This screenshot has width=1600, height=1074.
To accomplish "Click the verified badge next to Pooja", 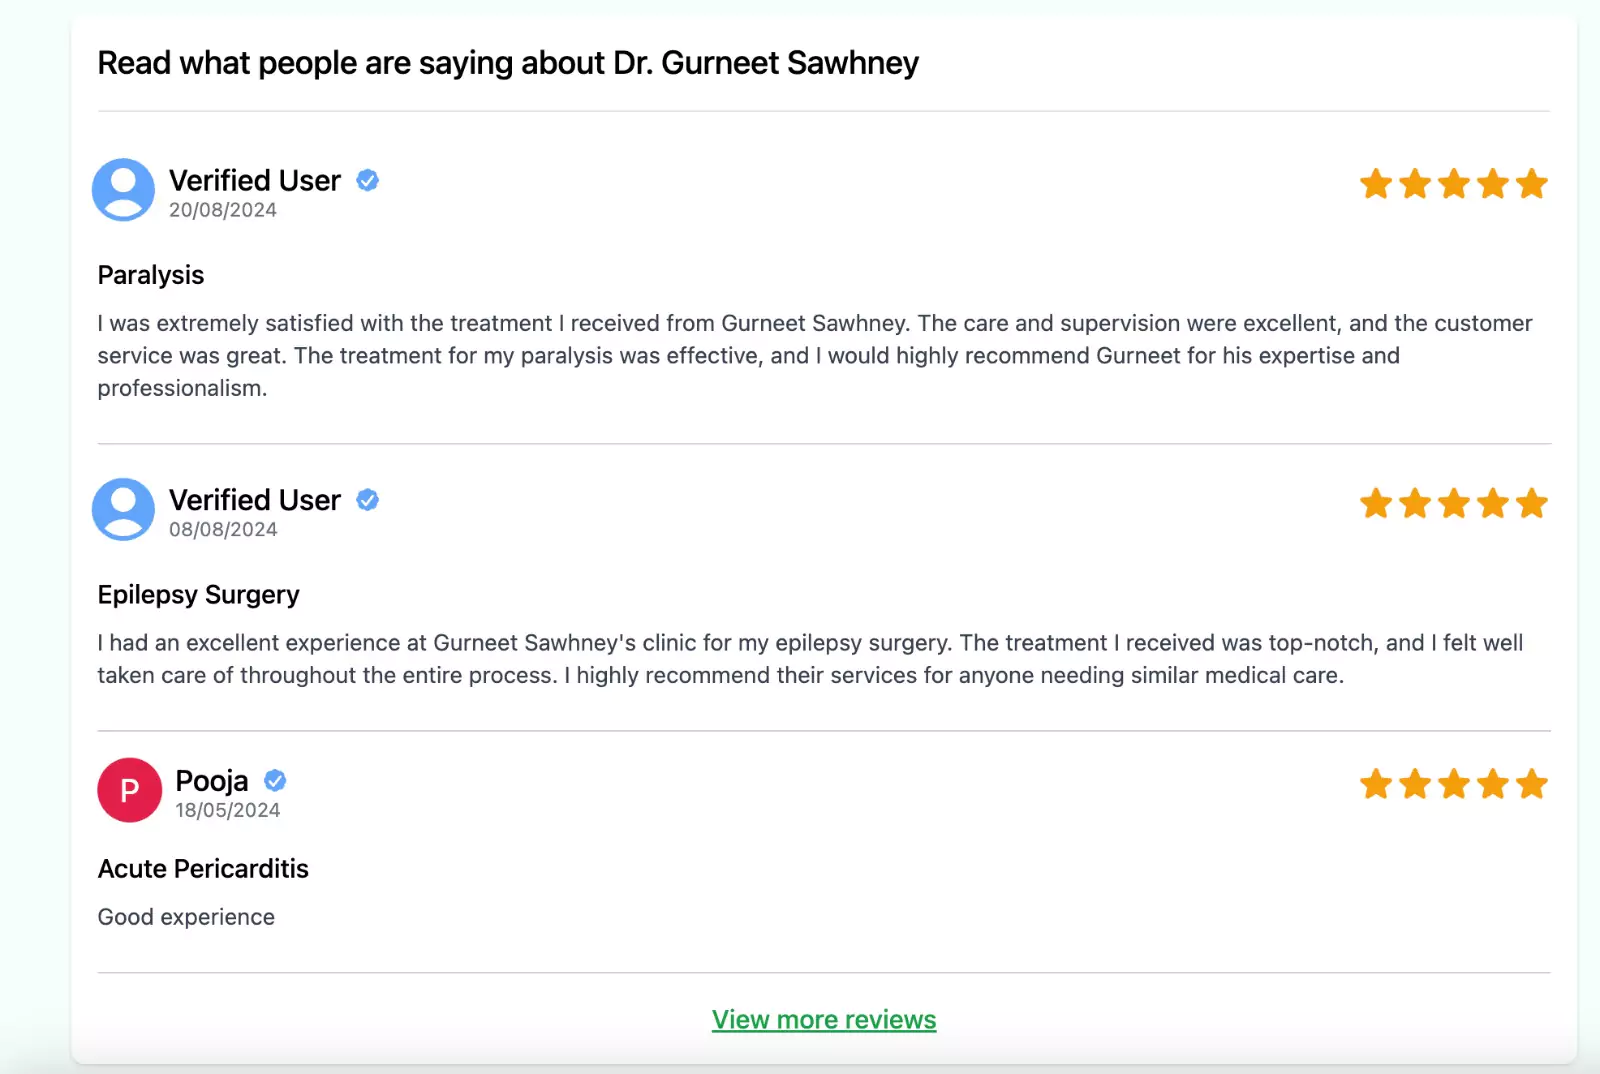I will (275, 780).
